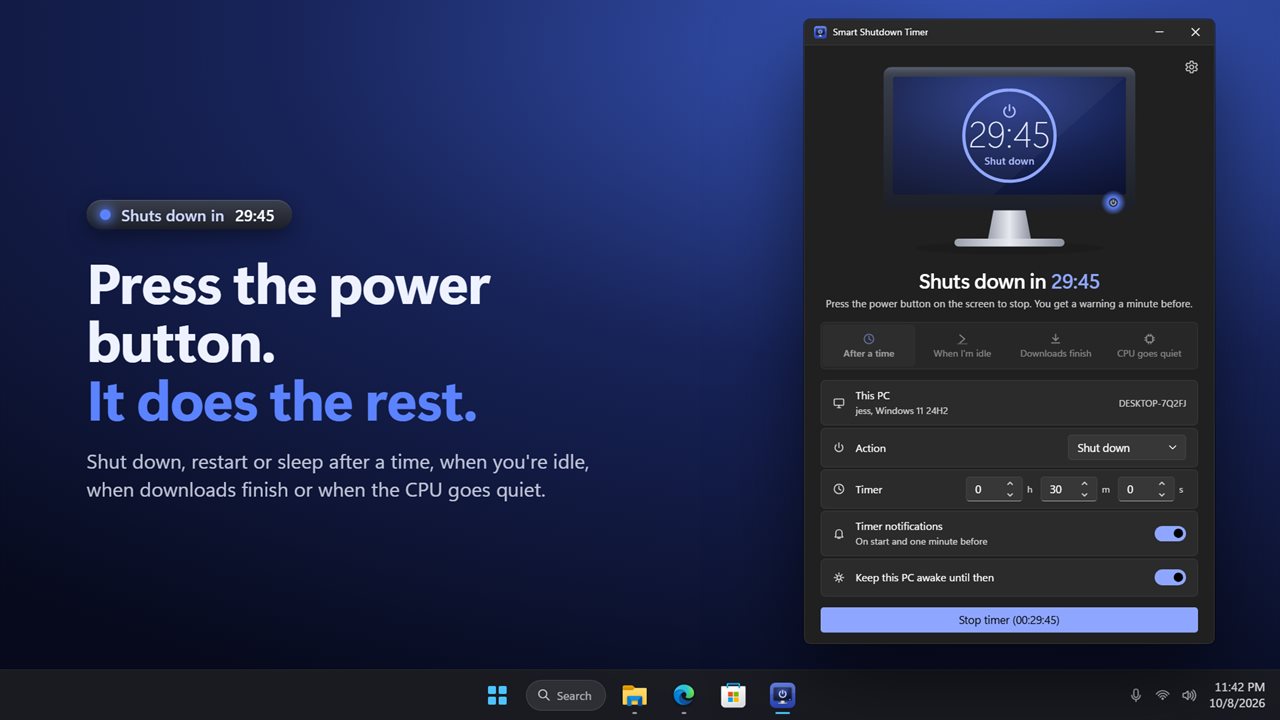Click the DESKTOP-7Q2FJ computer name
Image resolution: width=1280 pixels, height=720 pixels.
coord(1152,403)
